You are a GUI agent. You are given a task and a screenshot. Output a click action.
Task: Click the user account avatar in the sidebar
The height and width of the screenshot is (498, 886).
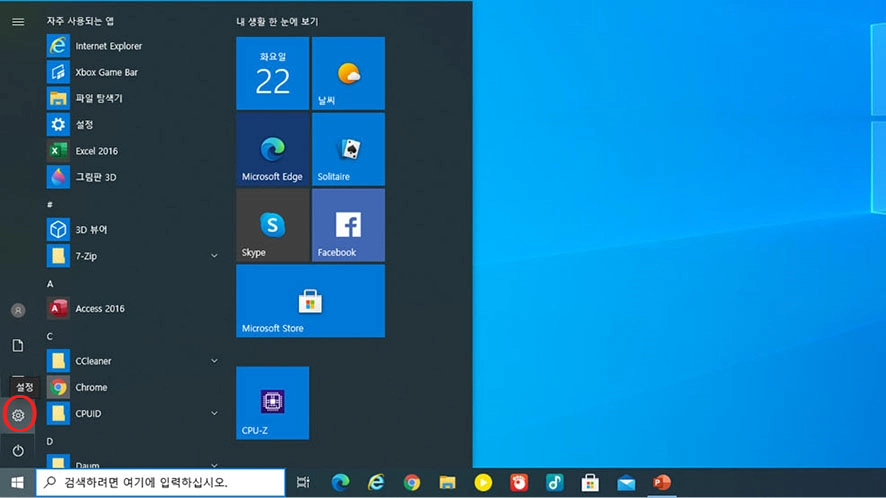pos(18,310)
